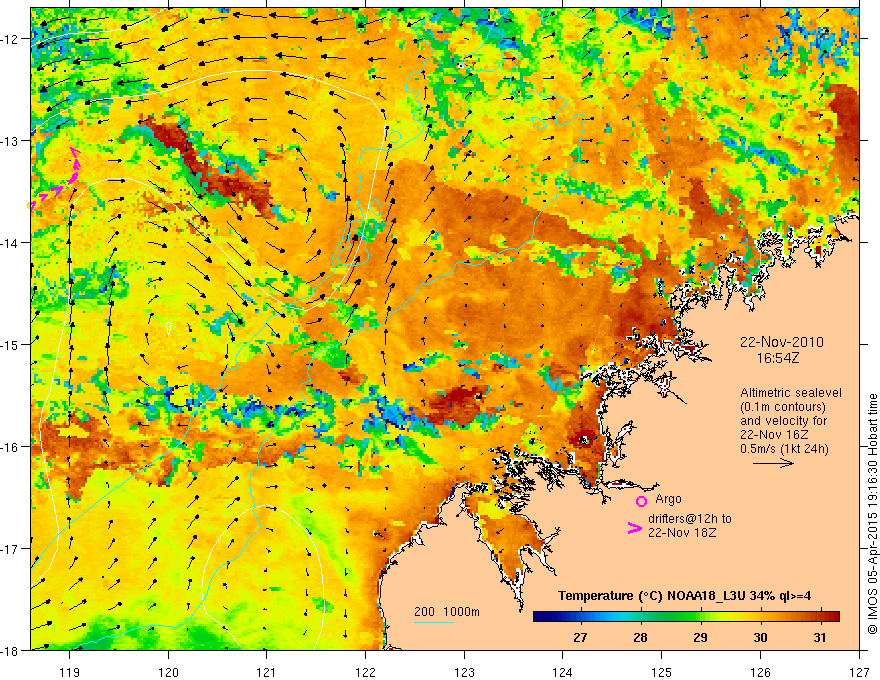Click the colorbar tick label 31
The width and height of the screenshot is (880, 680).
[820, 638]
